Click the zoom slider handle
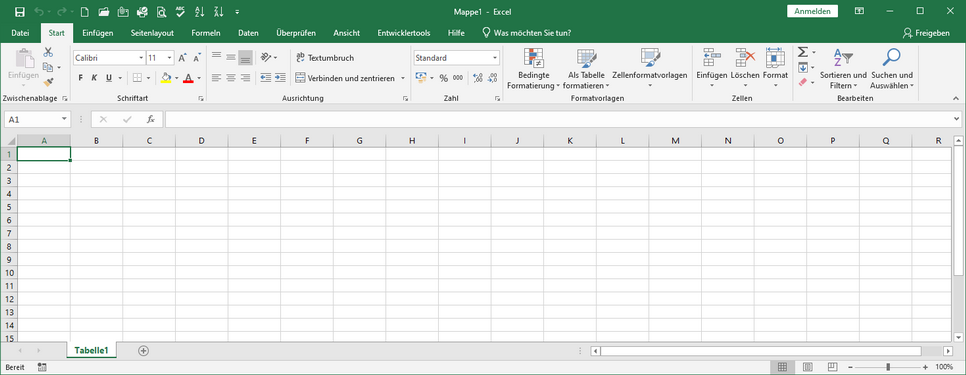The width and height of the screenshot is (966, 375). [888, 367]
